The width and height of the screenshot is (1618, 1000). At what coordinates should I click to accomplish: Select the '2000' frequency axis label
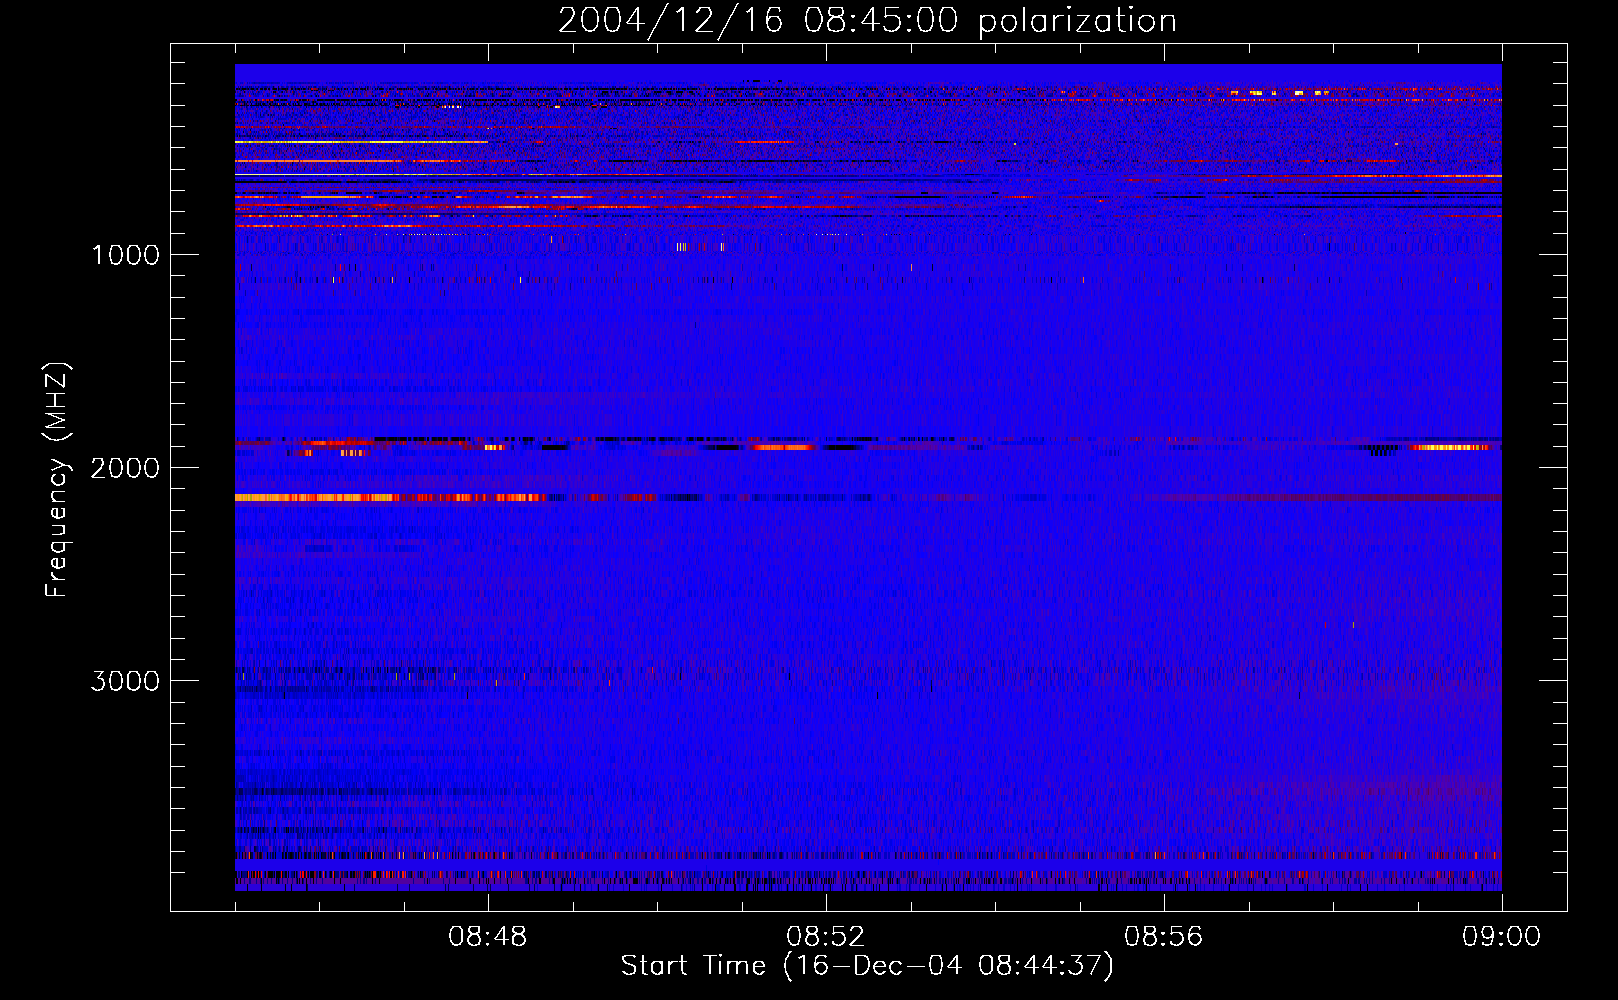pyautogui.click(x=125, y=468)
